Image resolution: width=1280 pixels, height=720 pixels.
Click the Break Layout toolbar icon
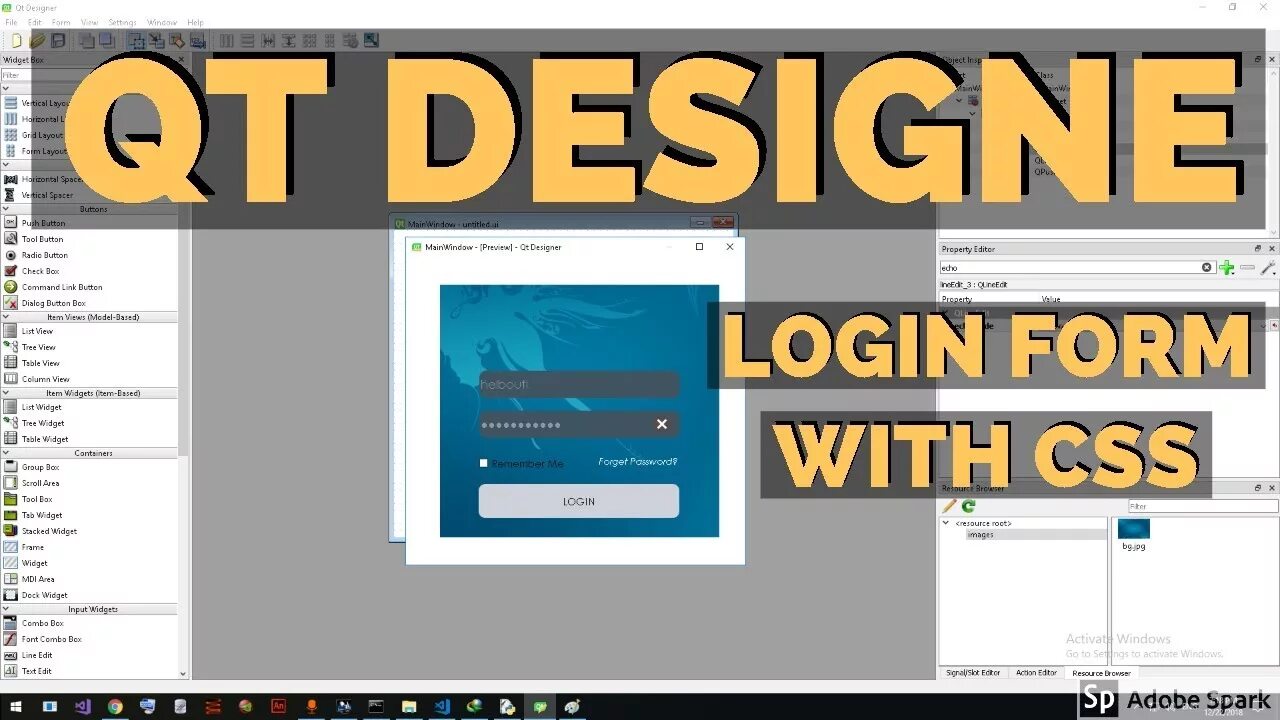pyautogui.click(x=351, y=41)
